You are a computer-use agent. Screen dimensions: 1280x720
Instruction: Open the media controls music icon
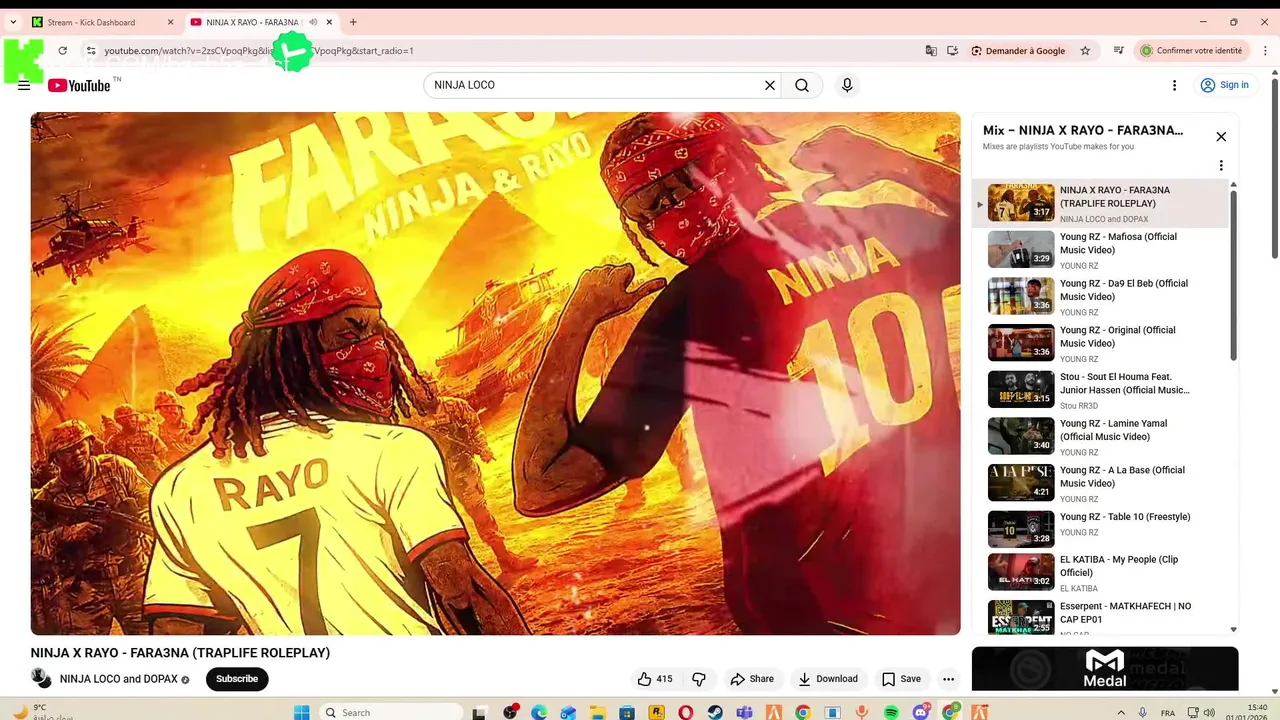click(1118, 51)
